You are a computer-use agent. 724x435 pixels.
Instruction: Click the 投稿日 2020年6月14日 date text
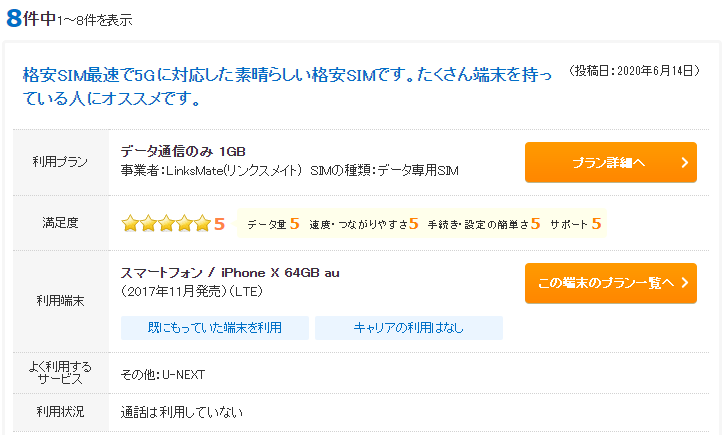[x=634, y=71]
